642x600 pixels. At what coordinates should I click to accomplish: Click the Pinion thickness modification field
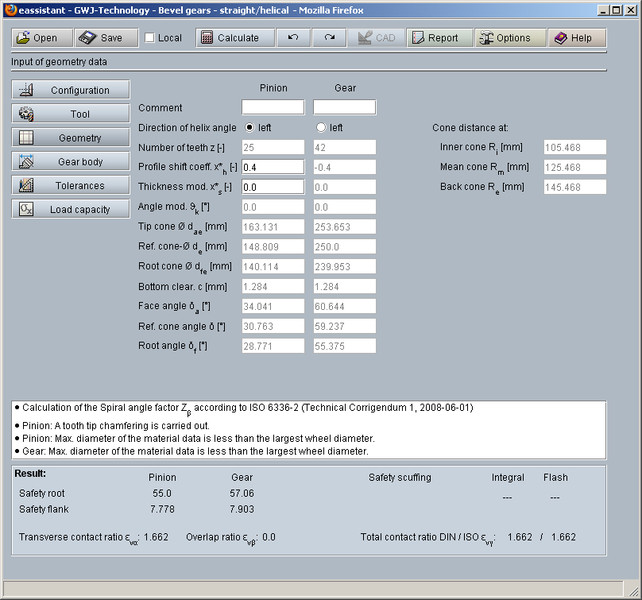click(272, 187)
